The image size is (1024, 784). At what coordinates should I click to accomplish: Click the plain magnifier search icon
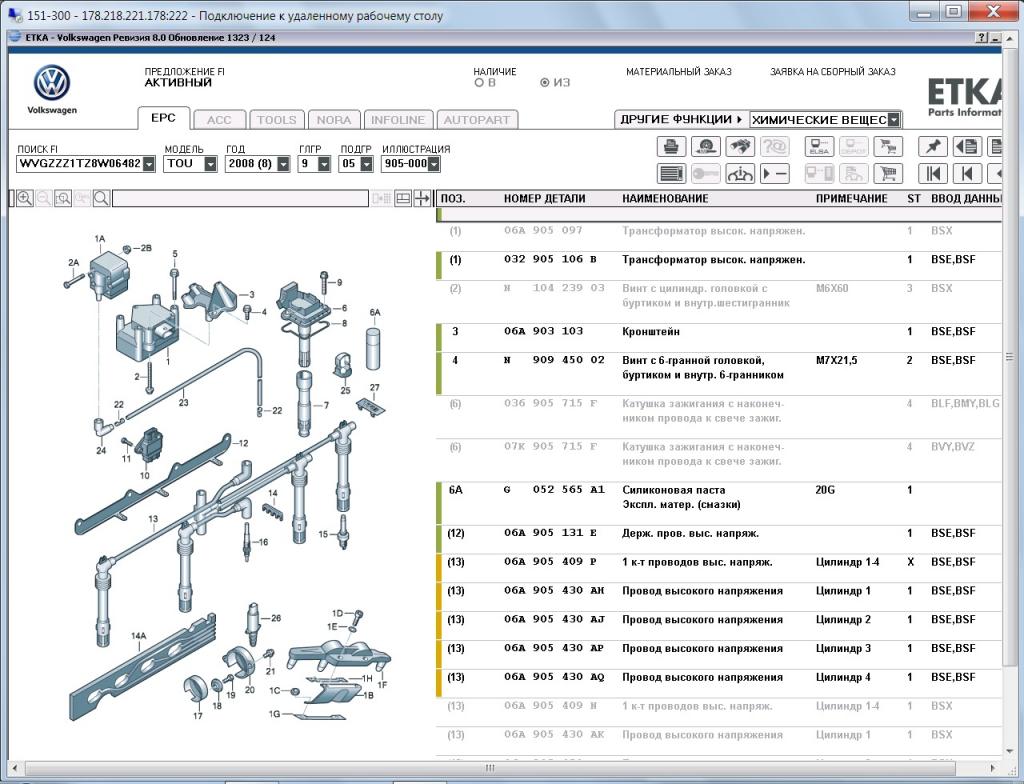coord(101,198)
